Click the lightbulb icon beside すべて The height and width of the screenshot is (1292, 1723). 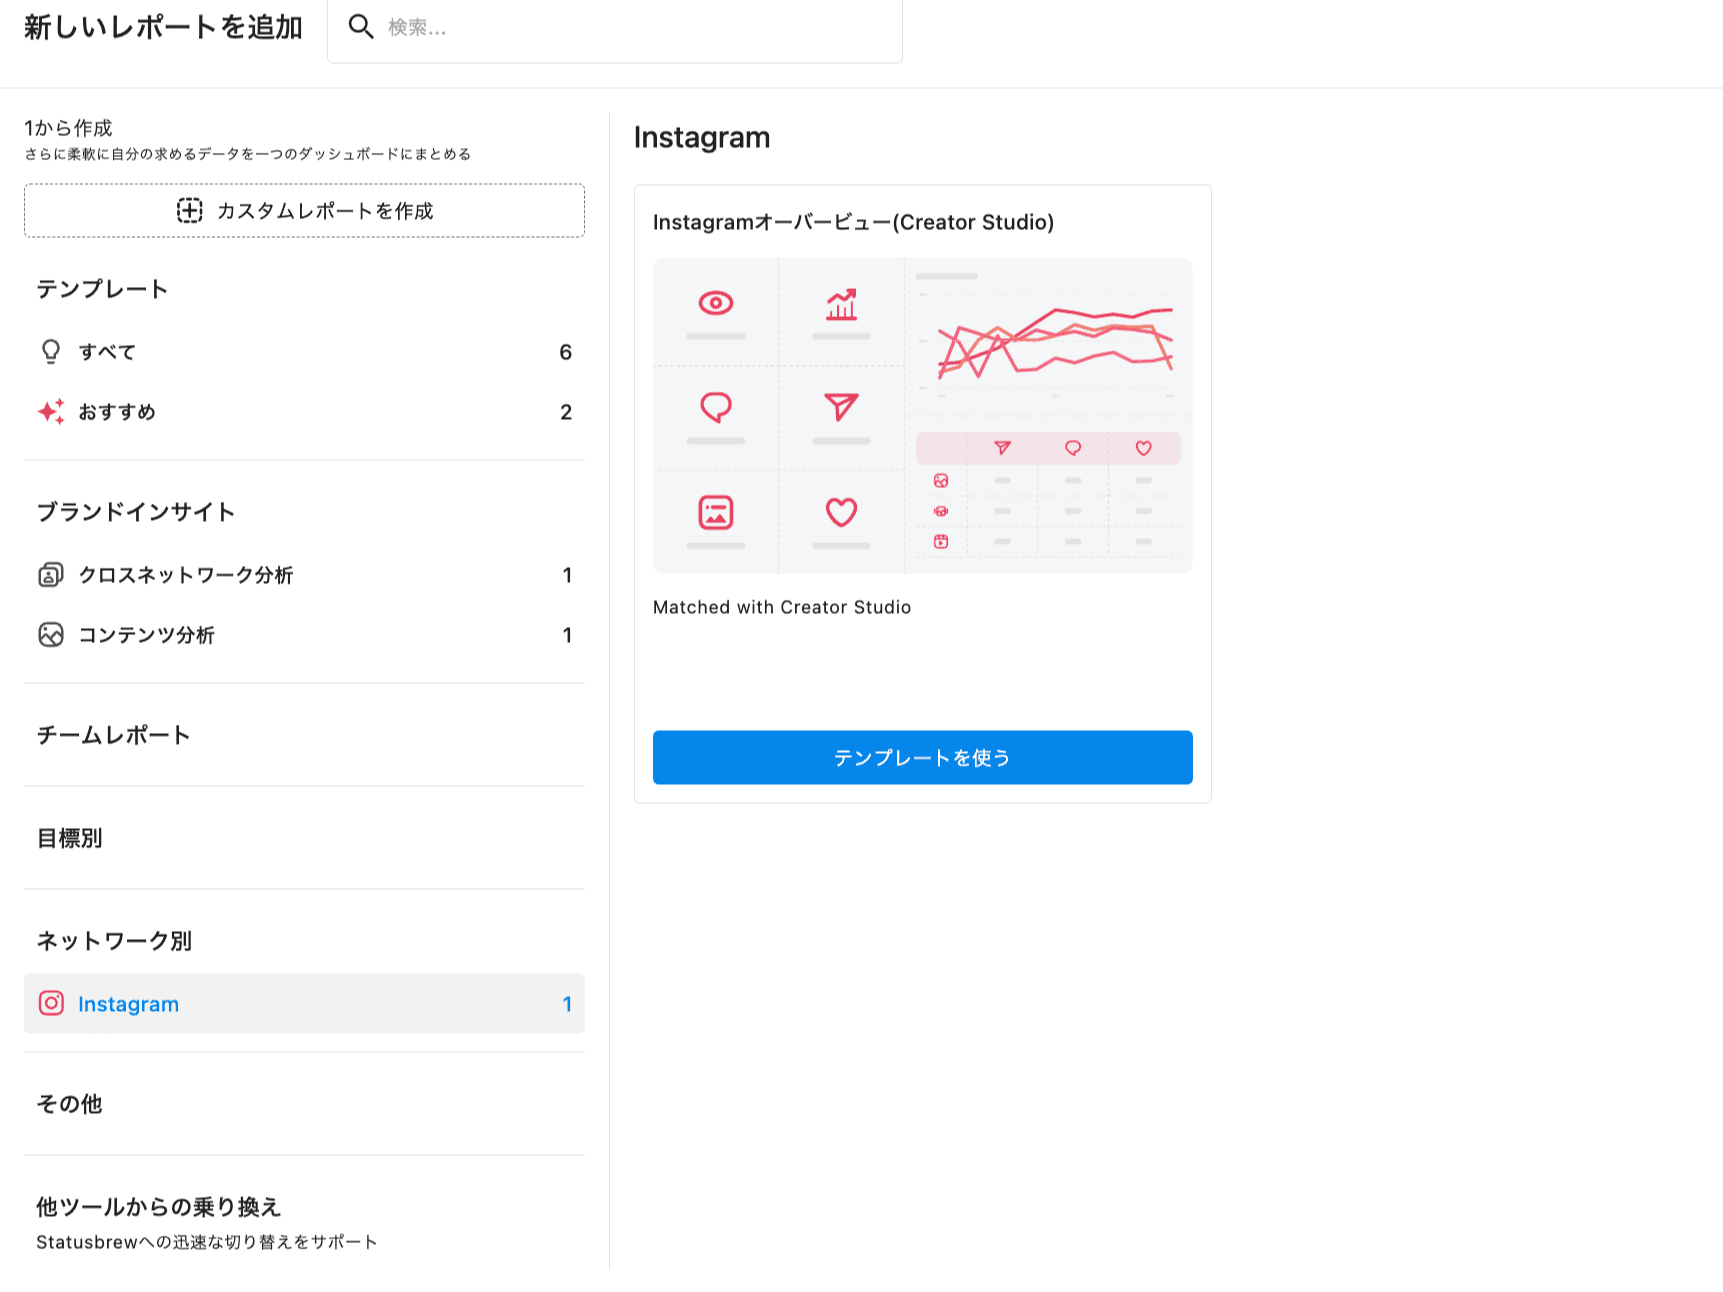point(50,352)
